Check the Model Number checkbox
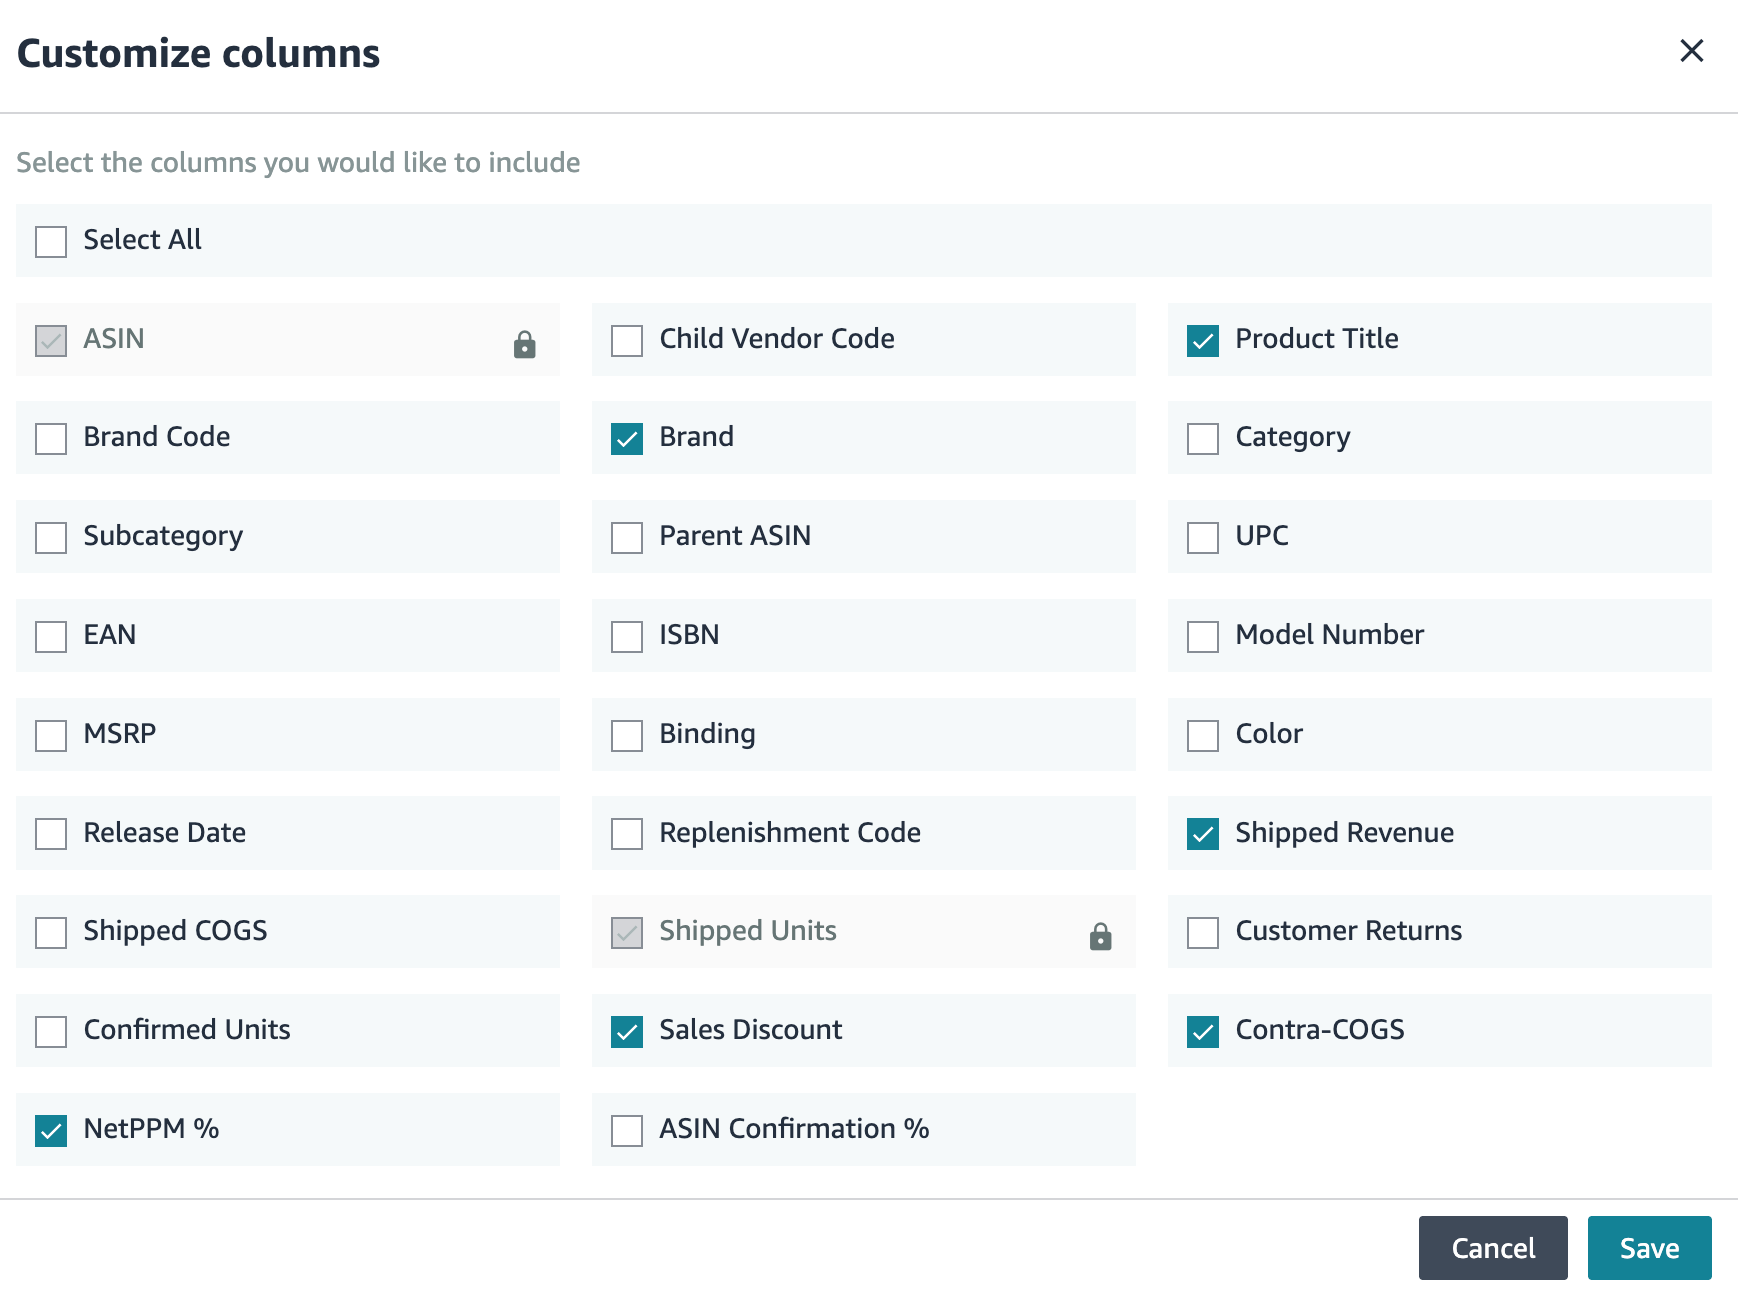 point(1201,636)
